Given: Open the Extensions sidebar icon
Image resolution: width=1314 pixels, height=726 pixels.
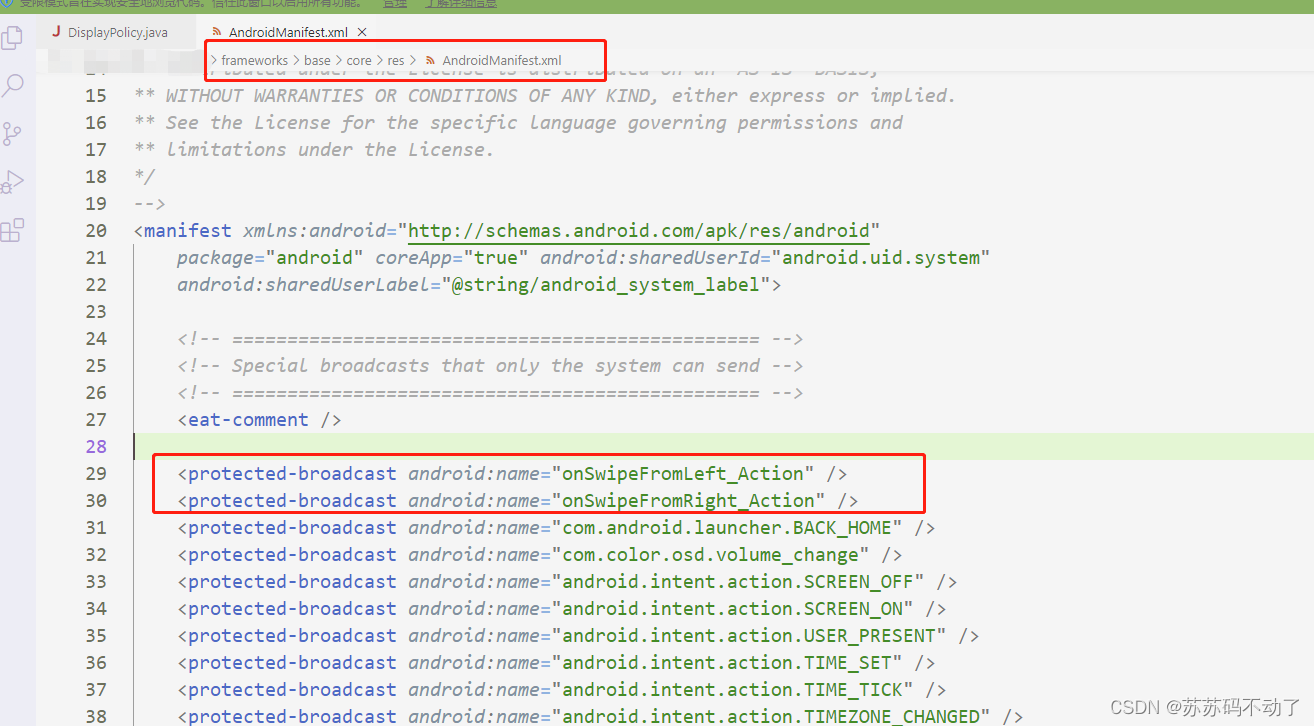Looking at the screenshot, I should tap(13, 229).
